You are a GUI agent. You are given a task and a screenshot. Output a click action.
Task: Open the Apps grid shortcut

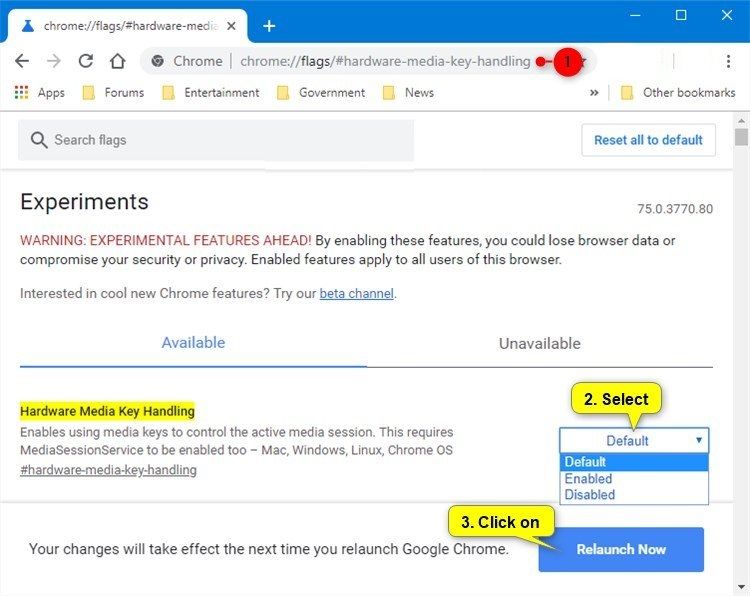tap(40, 92)
